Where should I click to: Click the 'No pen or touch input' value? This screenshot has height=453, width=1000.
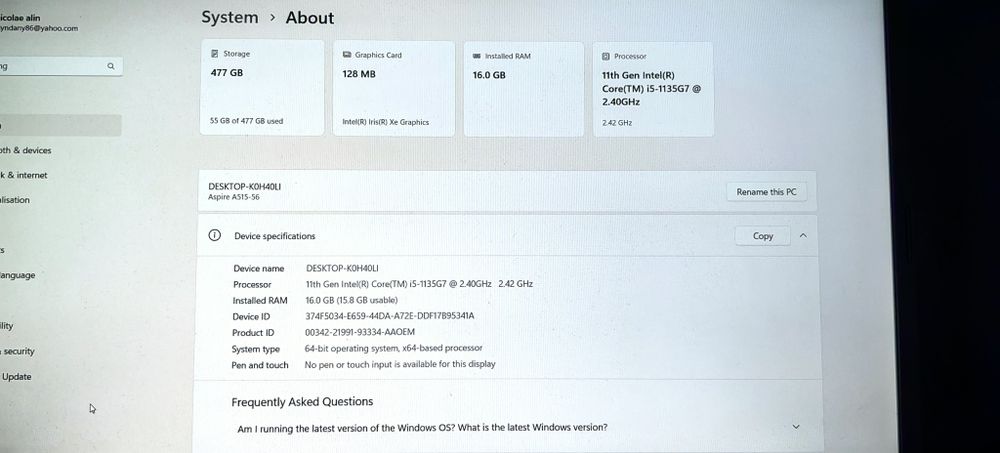pos(400,364)
